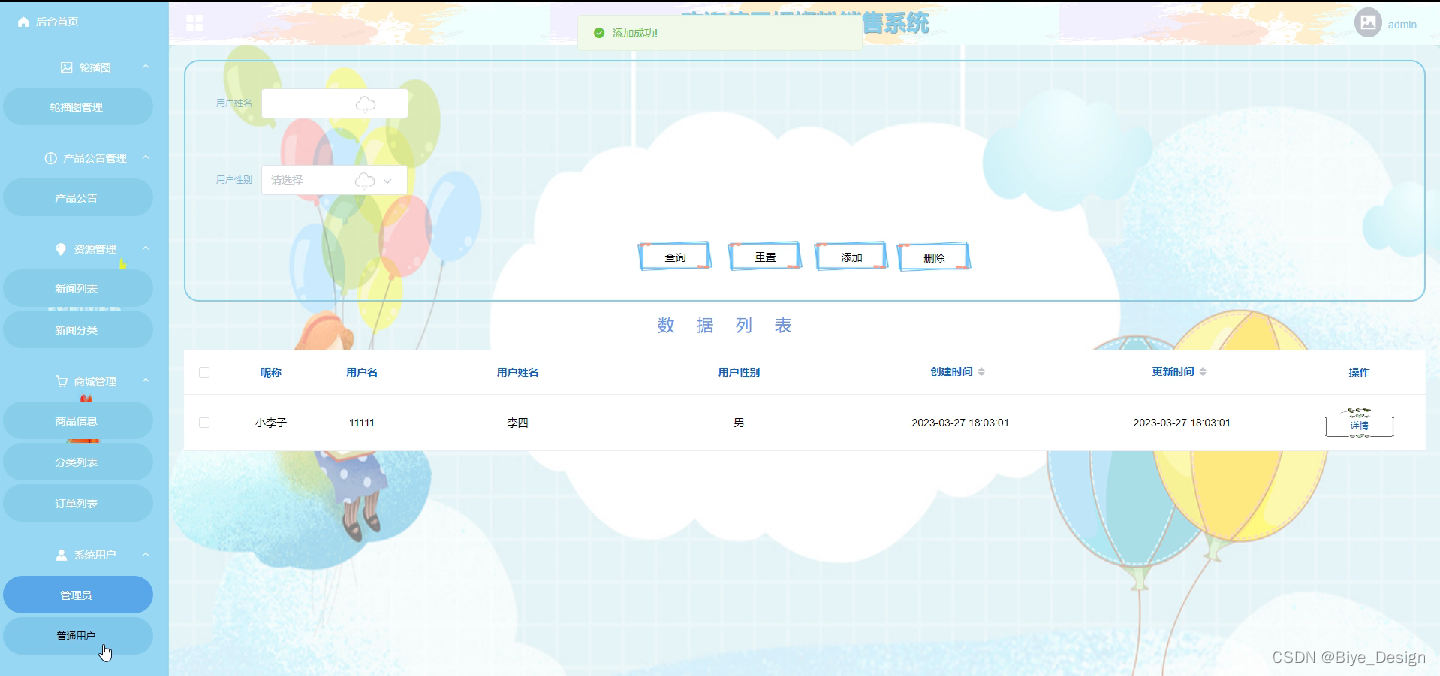Collapse the 商城管理 menu group chevron
The width and height of the screenshot is (1440, 676).
[146, 381]
